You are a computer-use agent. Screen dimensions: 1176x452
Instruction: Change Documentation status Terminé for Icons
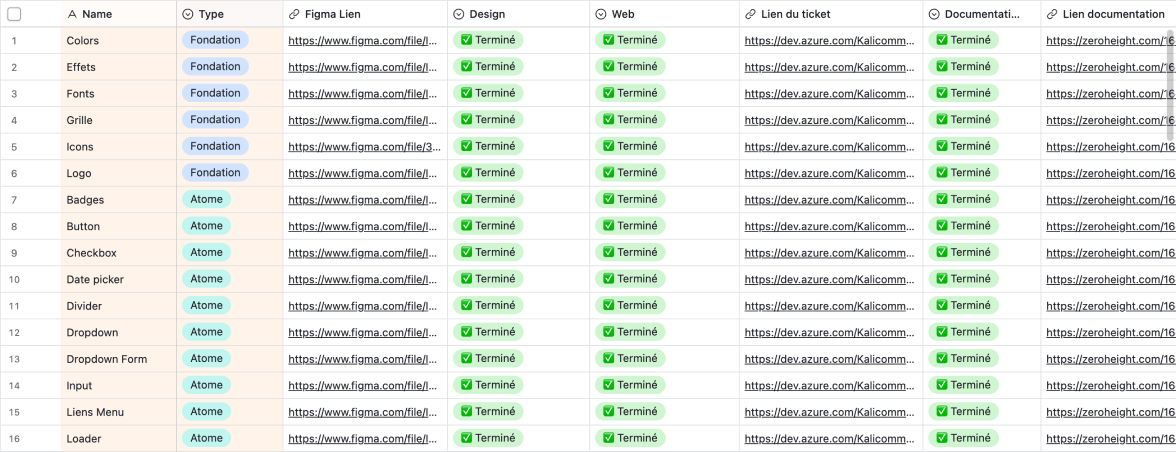click(963, 146)
